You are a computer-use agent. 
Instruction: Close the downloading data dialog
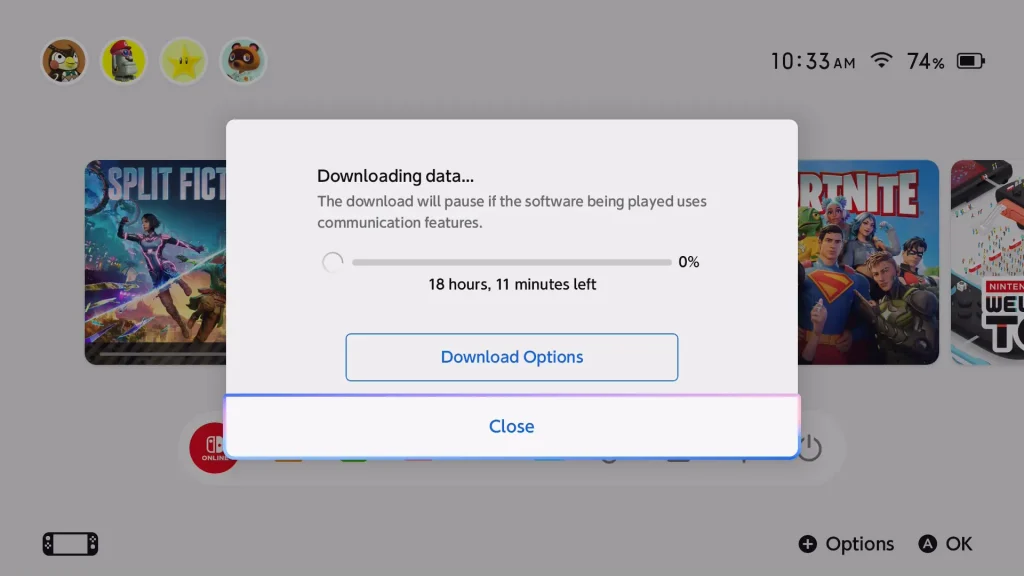[x=511, y=426]
